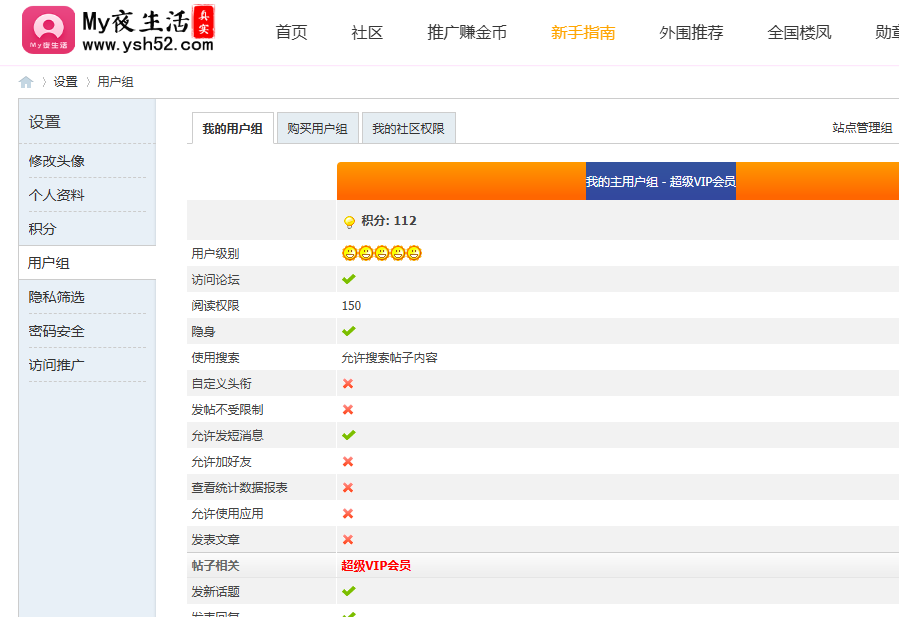Viewport: 899px width, 617px height.
Task: Click 我的主用户组 - 超级VIP会员 header
Action: [x=660, y=182]
